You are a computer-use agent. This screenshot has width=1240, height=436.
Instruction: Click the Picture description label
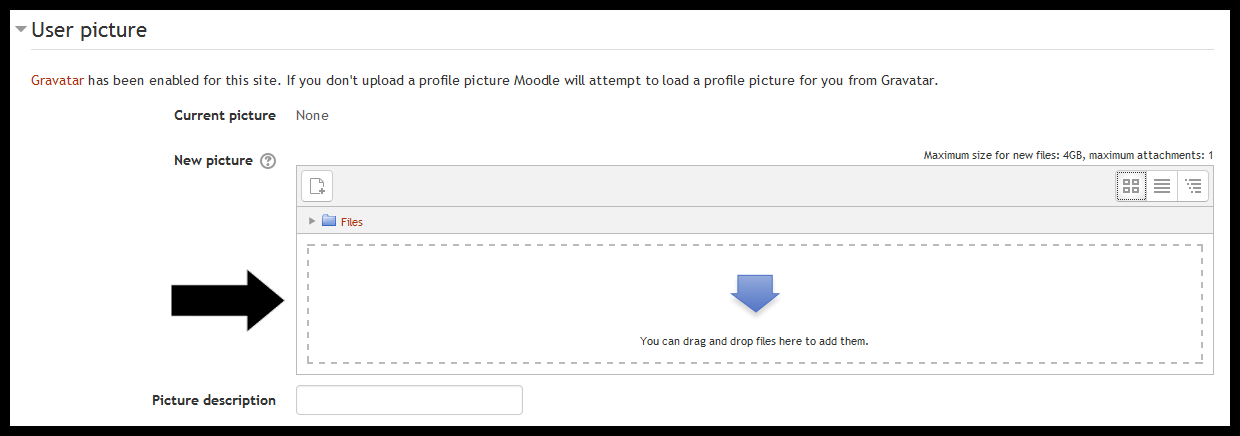[214, 400]
